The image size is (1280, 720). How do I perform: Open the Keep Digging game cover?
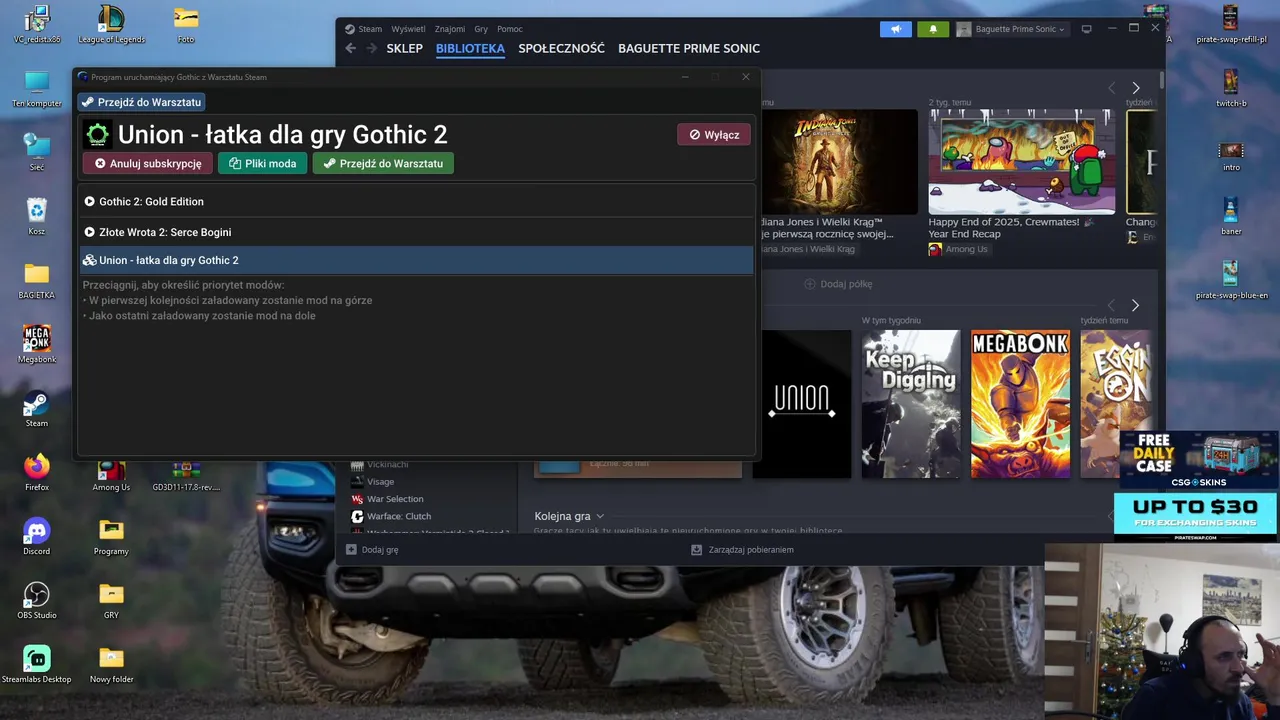[911, 404]
